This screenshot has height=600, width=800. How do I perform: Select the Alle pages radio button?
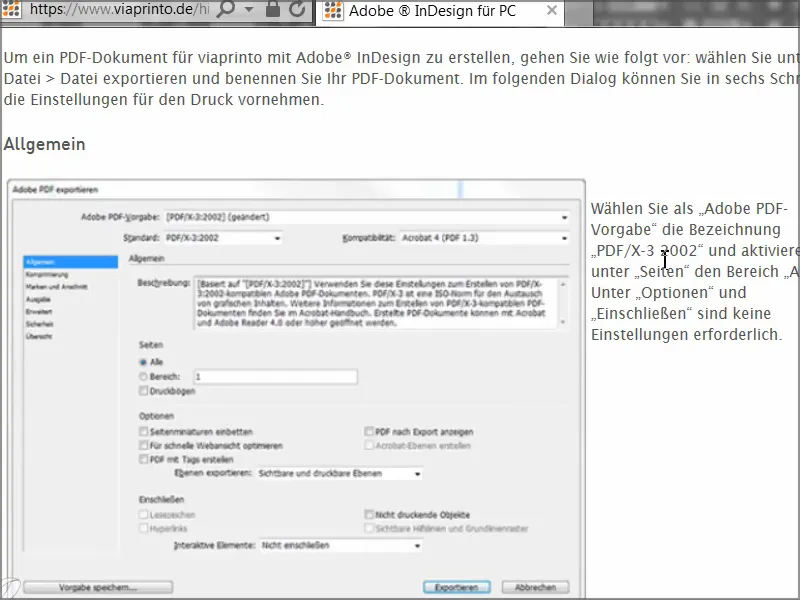click(143, 362)
